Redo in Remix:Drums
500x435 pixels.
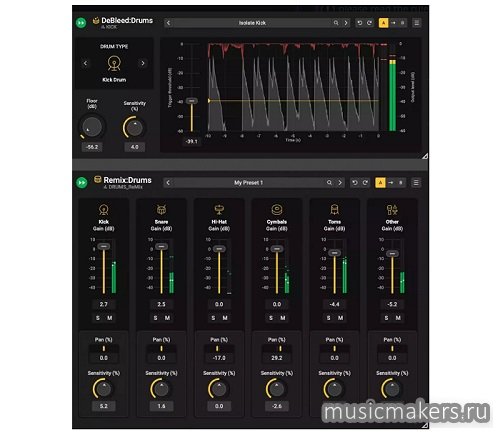[x=365, y=183]
